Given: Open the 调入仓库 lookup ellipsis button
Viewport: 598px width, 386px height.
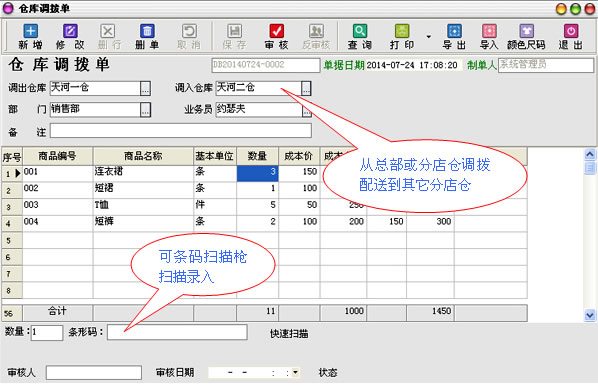Looking at the screenshot, I should tap(306, 88).
